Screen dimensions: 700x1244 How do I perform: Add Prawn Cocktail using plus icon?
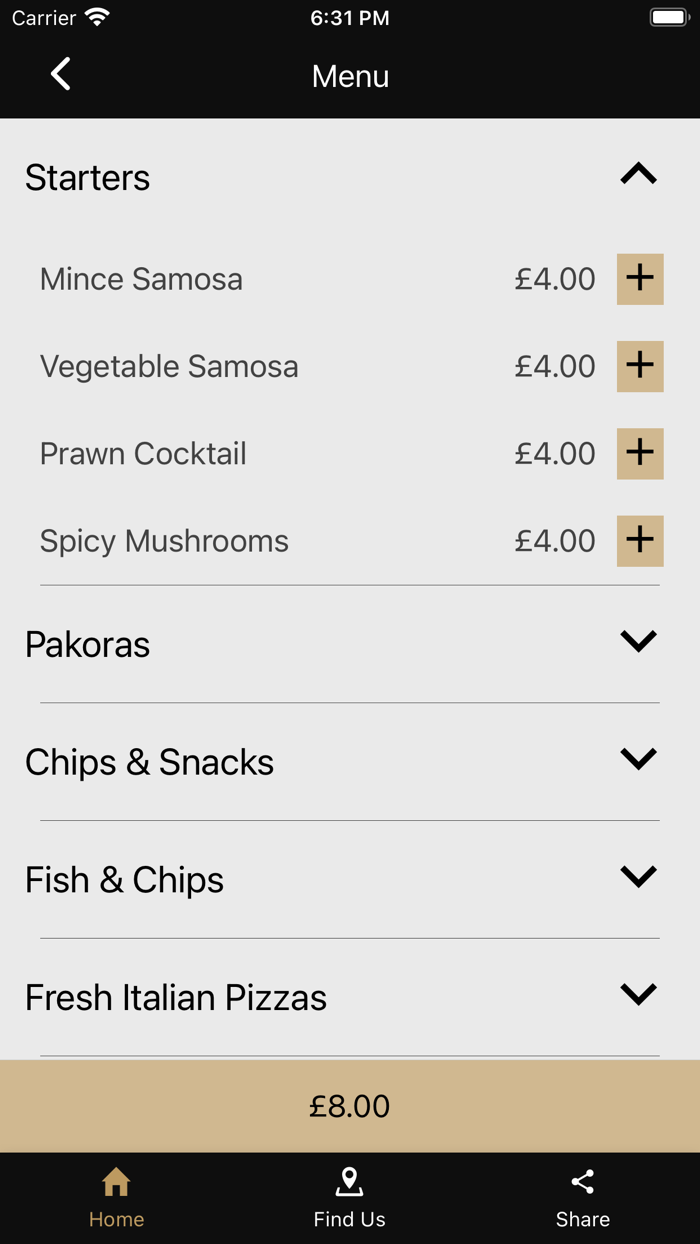[640, 453]
